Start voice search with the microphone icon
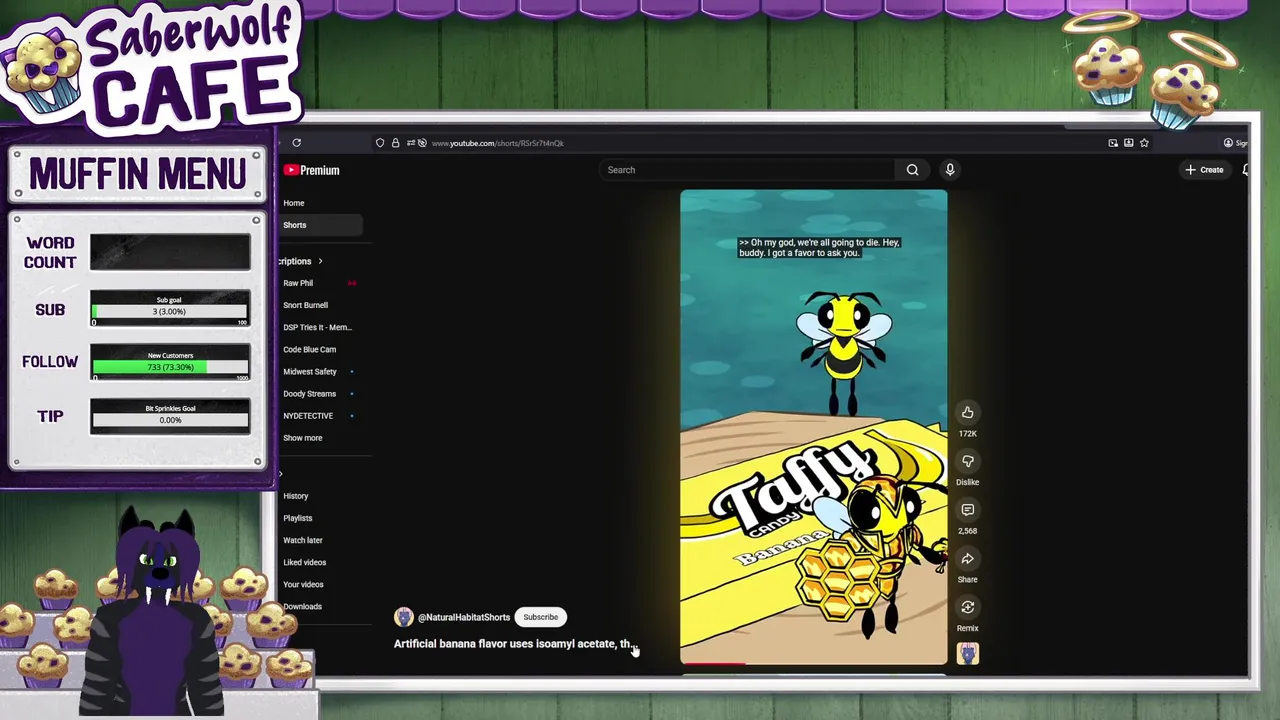Image resolution: width=1280 pixels, height=720 pixels. (950, 170)
